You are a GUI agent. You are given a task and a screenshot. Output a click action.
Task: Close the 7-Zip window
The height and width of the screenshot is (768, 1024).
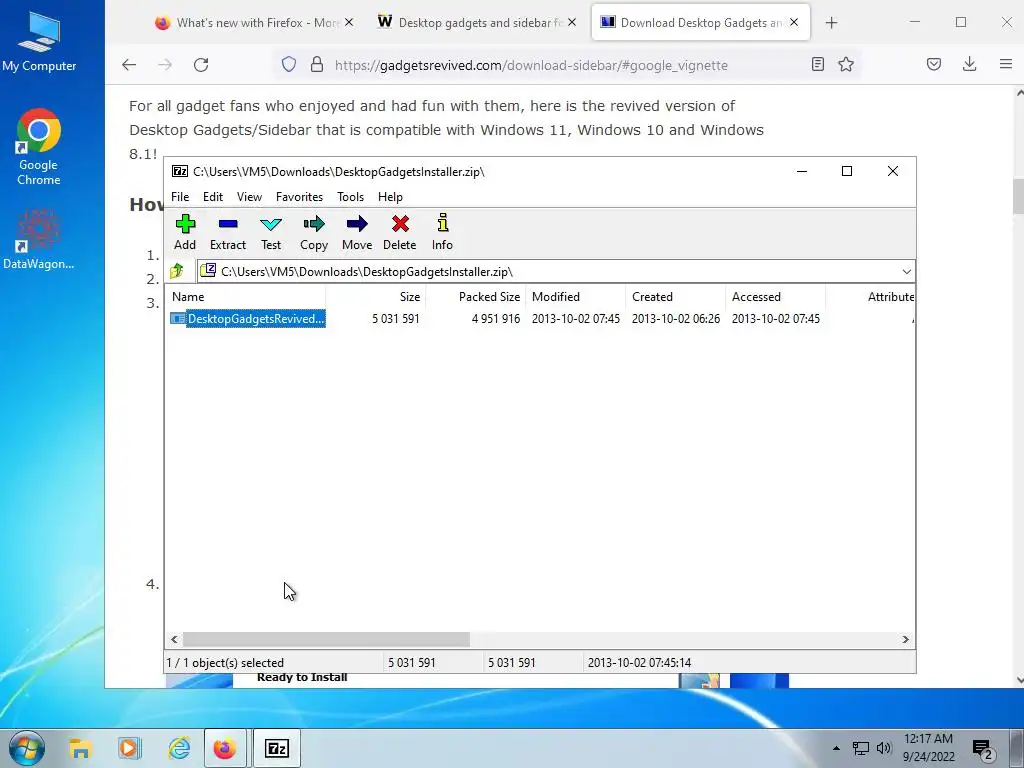(892, 171)
